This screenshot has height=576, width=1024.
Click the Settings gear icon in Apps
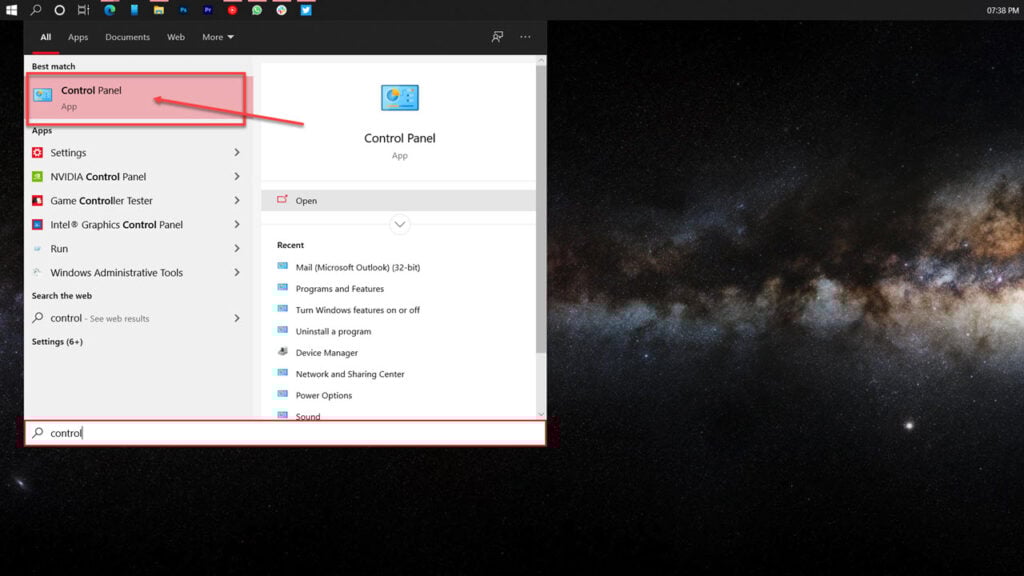38,153
